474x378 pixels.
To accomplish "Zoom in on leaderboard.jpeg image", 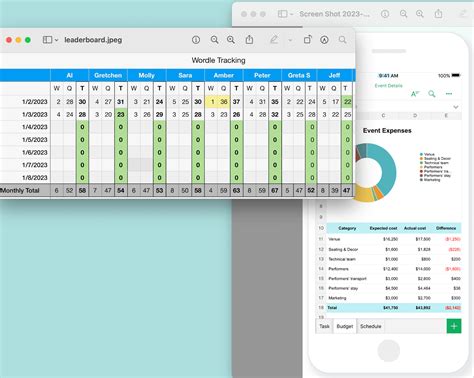I will [x=231, y=40].
